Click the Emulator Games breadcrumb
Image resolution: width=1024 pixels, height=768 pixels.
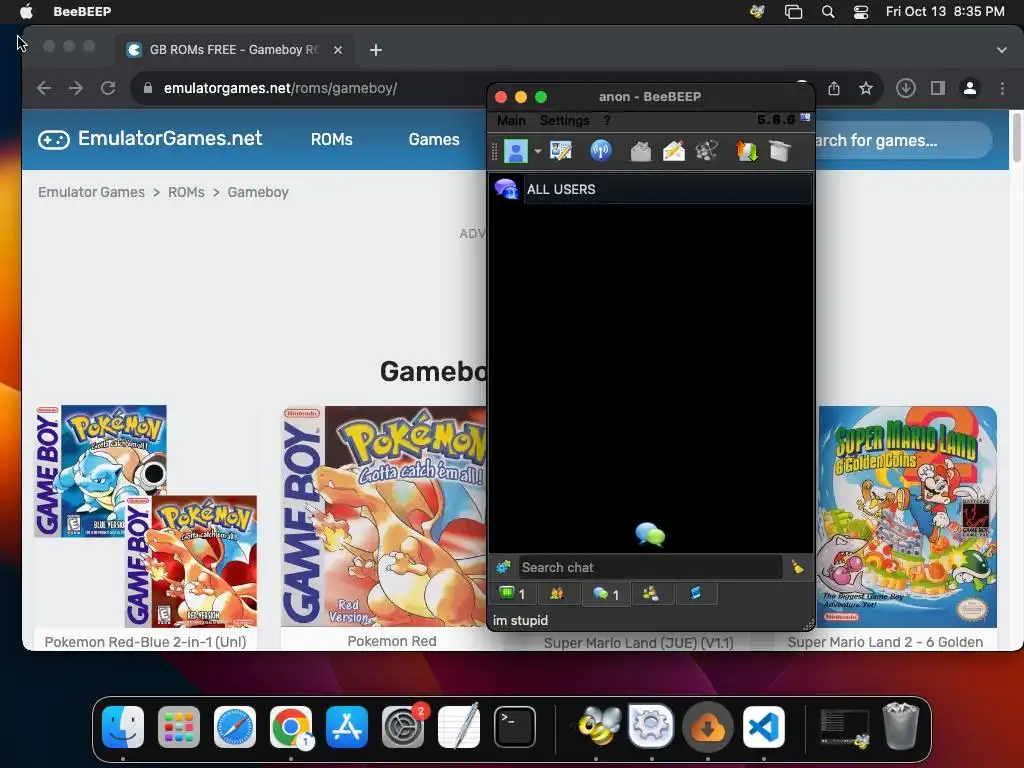click(x=91, y=192)
